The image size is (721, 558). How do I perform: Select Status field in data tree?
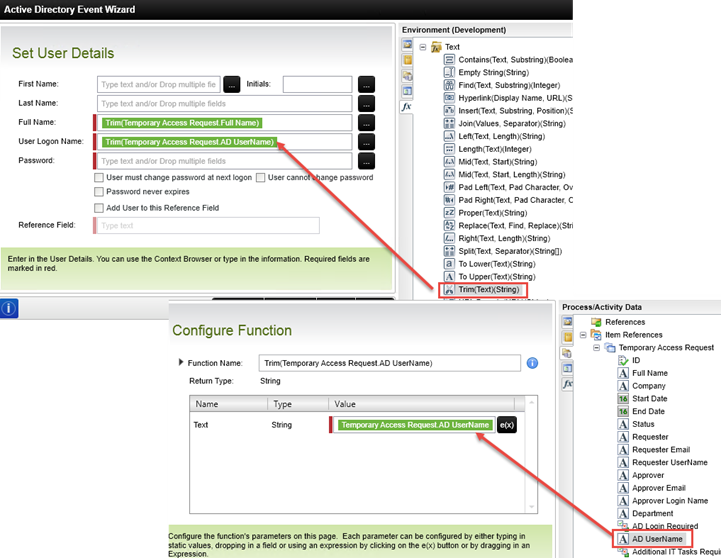(636, 424)
